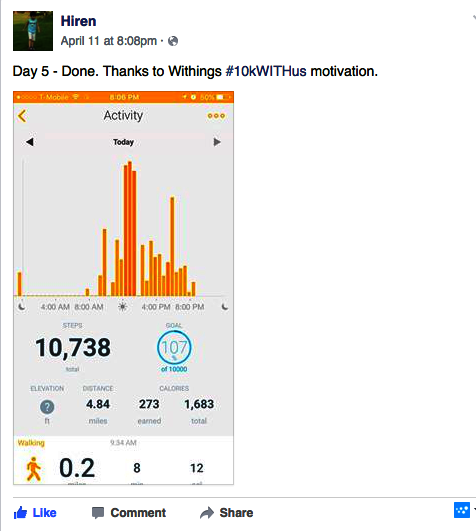The width and height of the screenshot is (476, 531).
Task: Click the Comment speech bubble icon
Action: pos(98,513)
